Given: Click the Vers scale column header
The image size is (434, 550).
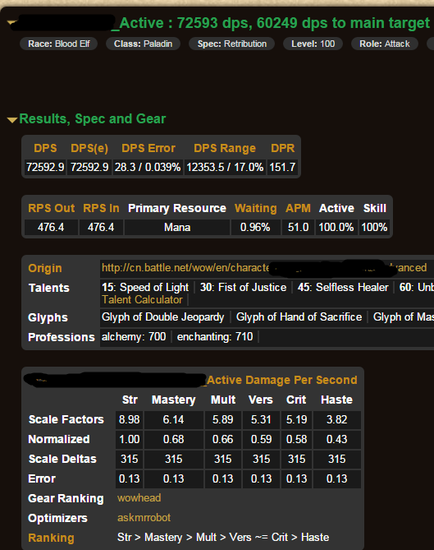Looking at the screenshot, I should [x=261, y=400].
